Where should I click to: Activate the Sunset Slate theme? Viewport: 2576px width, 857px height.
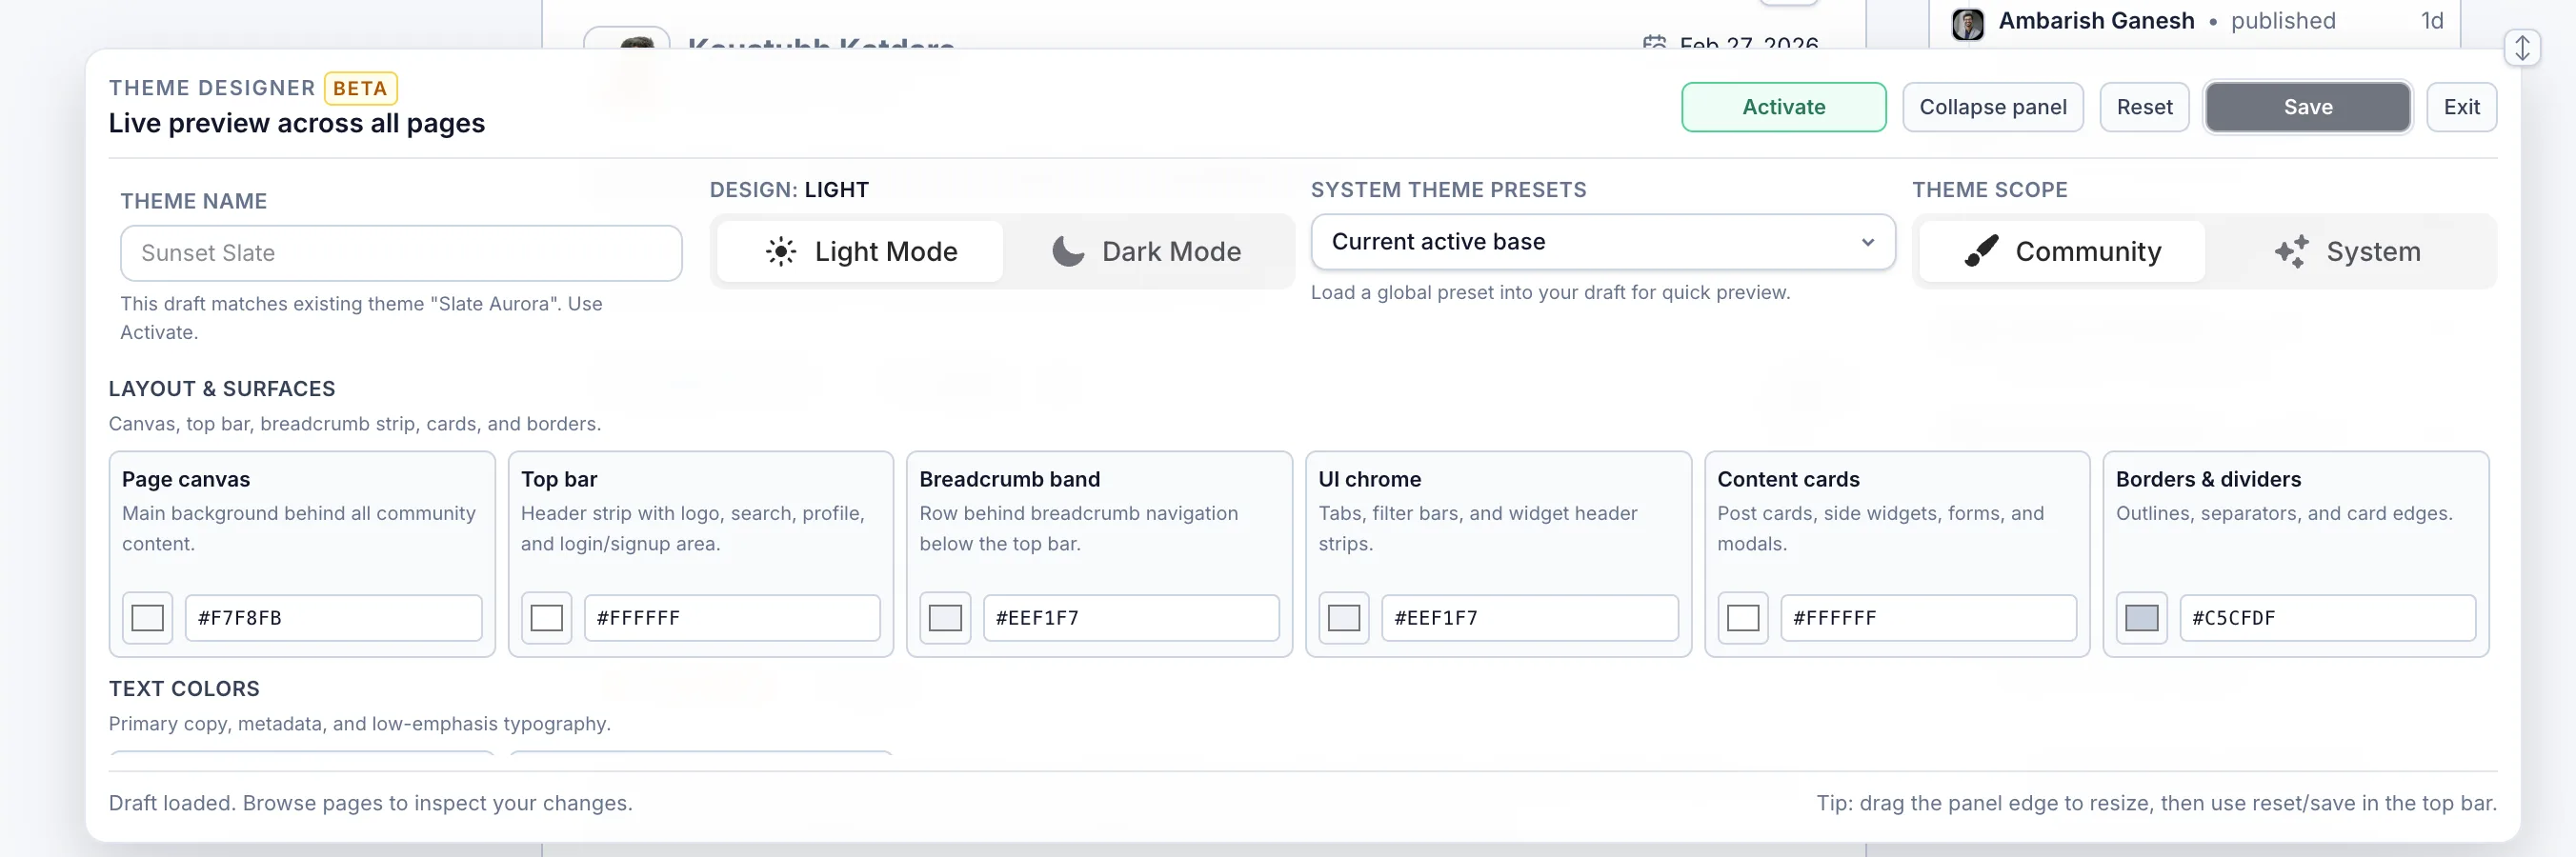click(1783, 107)
